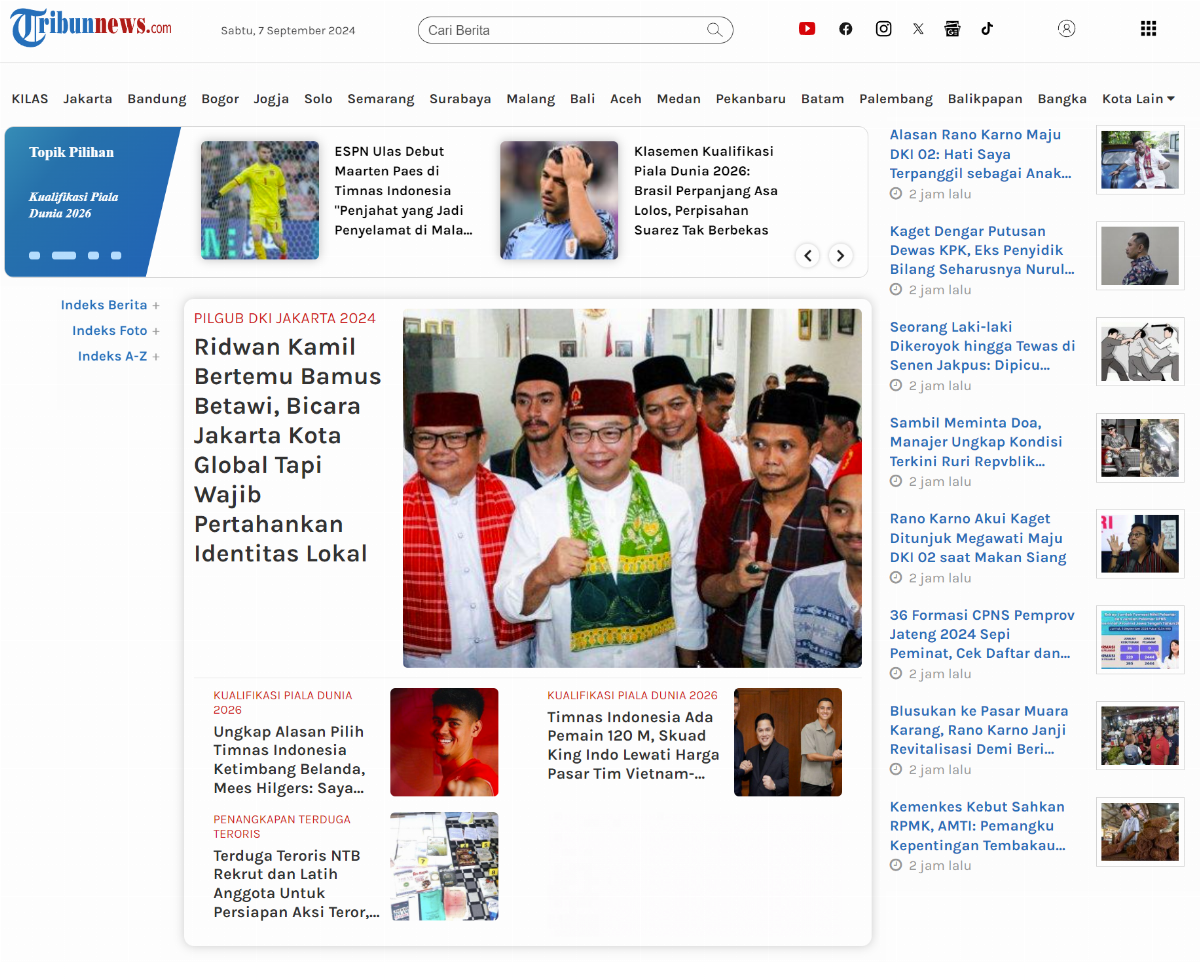Viewport: 1200px width, 962px height.
Task: Open the e-paper/print icon
Action: click(952, 28)
